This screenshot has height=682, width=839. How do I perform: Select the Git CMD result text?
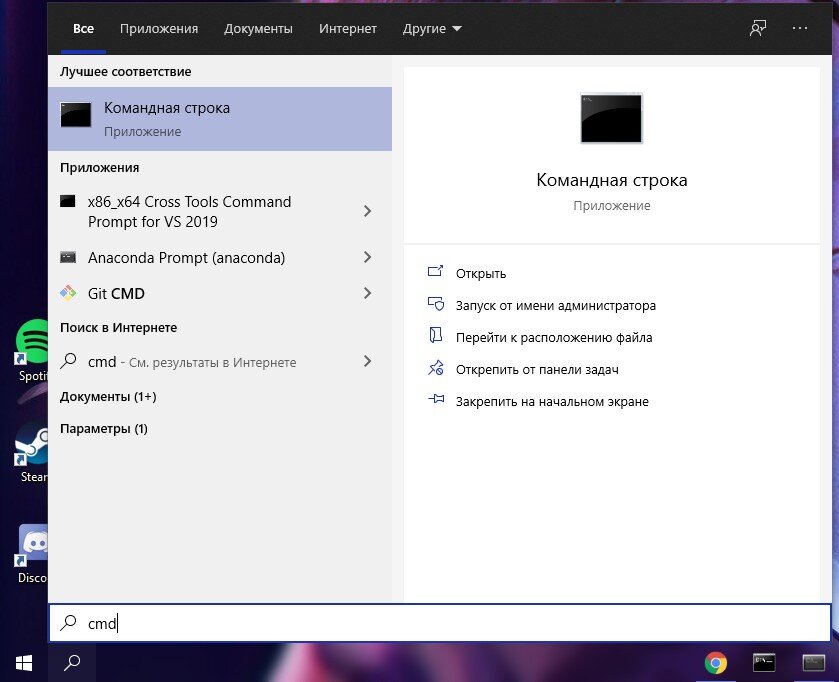116,294
